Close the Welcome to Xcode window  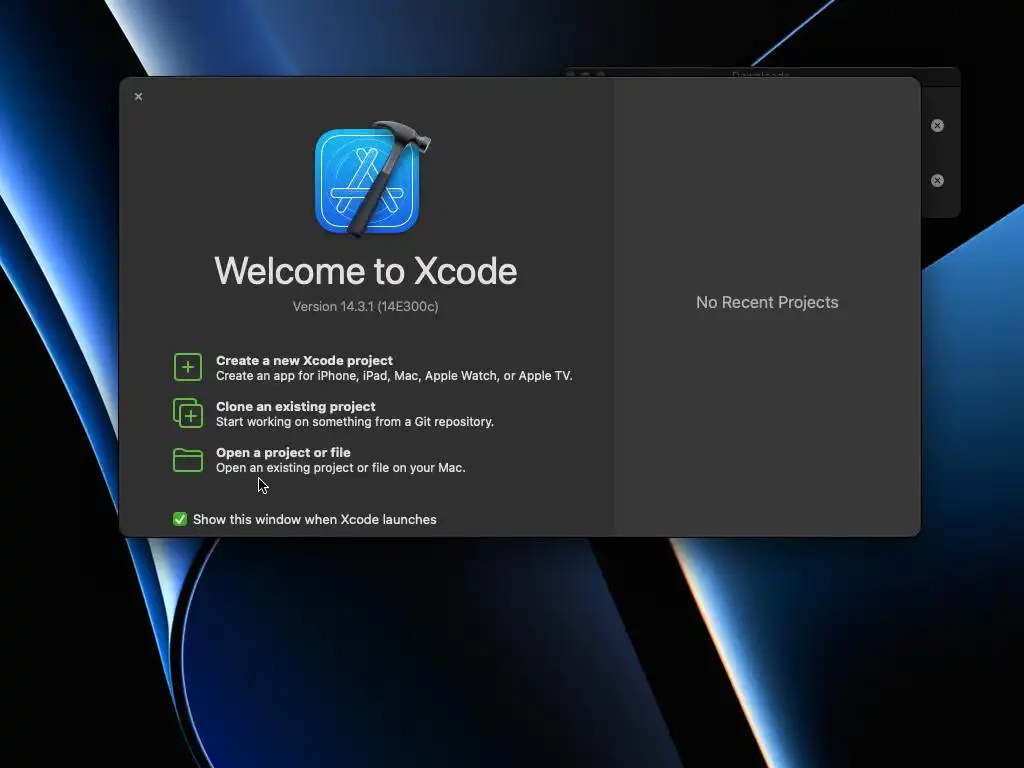pos(138,97)
